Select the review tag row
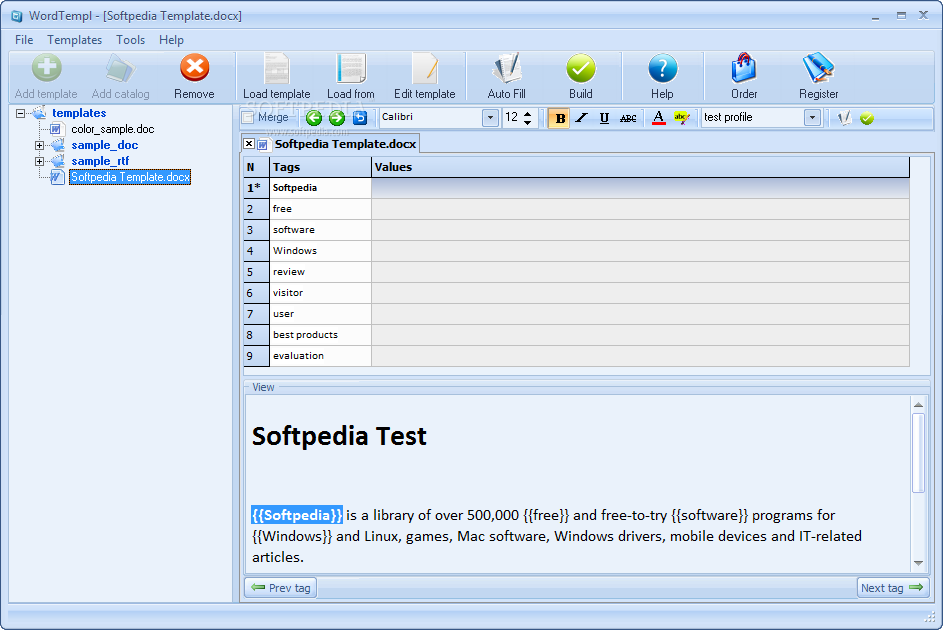The height and width of the screenshot is (630, 943). pyautogui.click(x=320, y=272)
